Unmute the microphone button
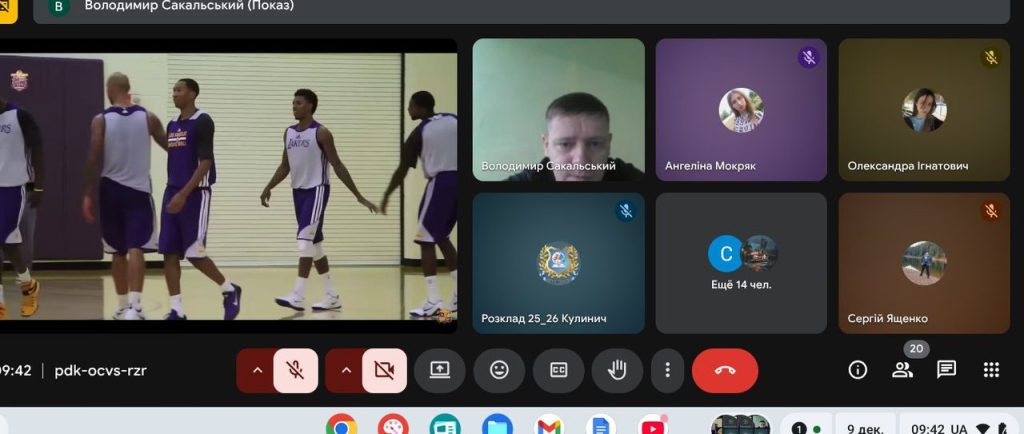The height and width of the screenshot is (434, 1024). coord(295,370)
